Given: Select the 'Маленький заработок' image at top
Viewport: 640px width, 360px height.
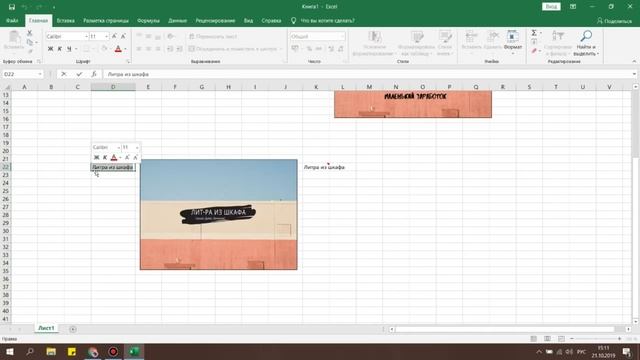Looking at the screenshot, I should pyautogui.click(x=413, y=104).
